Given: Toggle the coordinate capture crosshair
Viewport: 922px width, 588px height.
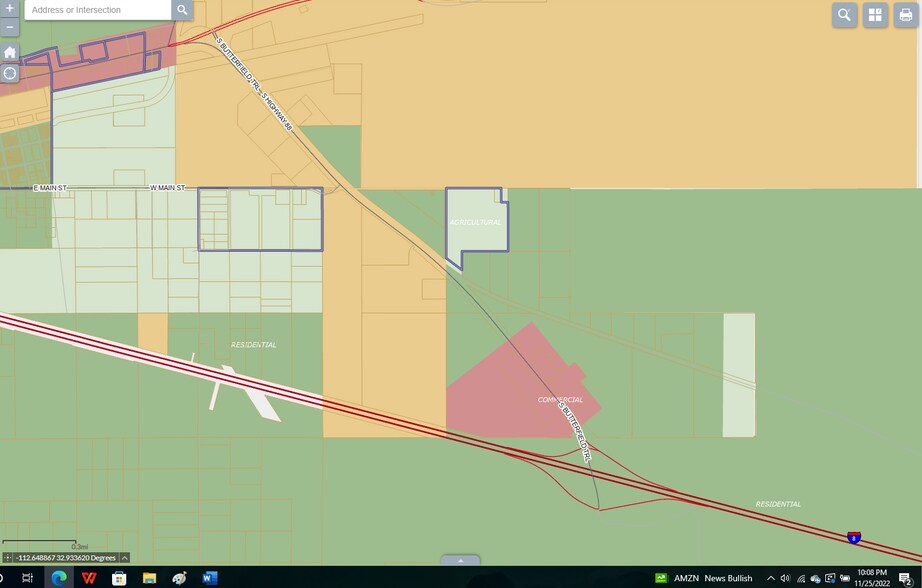Looking at the screenshot, I should click(8, 558).
